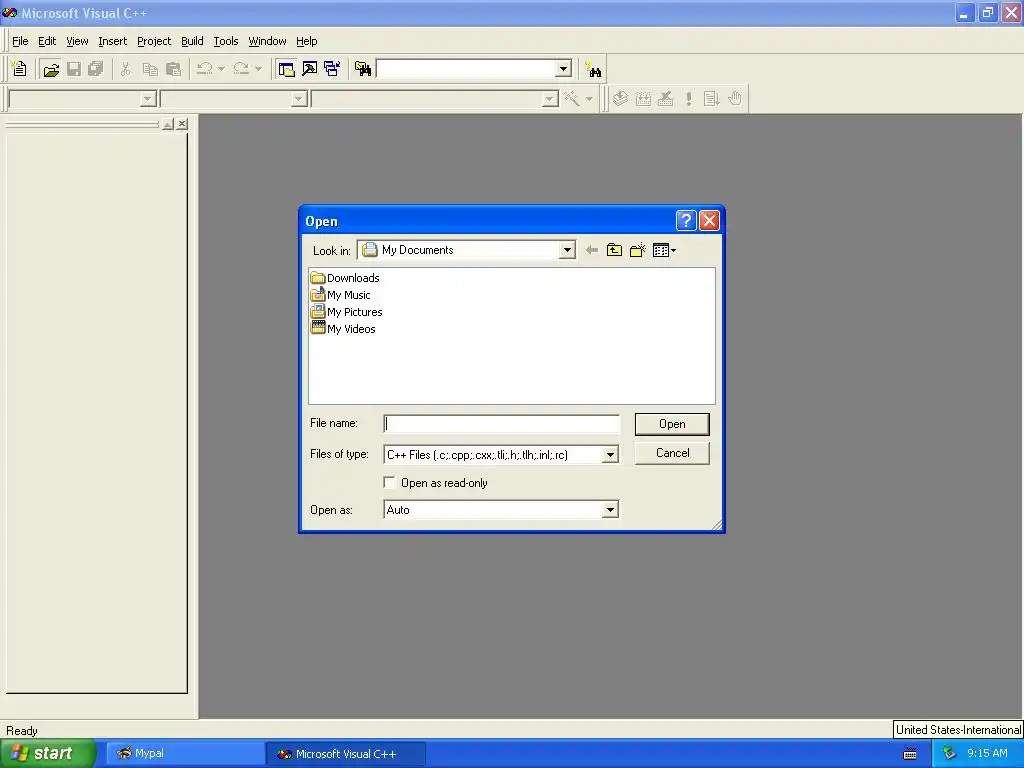Expand the Open as Auto dropdown
This screenshot has width=1024, height=768.
[610, 509]
